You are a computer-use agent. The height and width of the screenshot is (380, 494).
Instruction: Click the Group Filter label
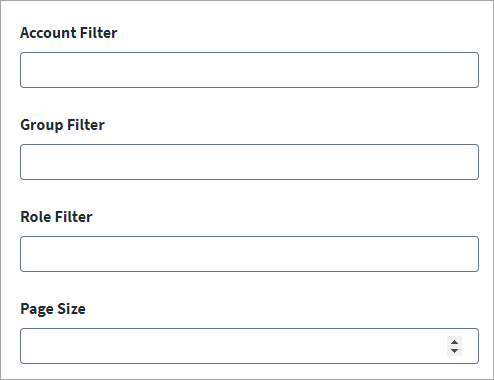[62, 125]
